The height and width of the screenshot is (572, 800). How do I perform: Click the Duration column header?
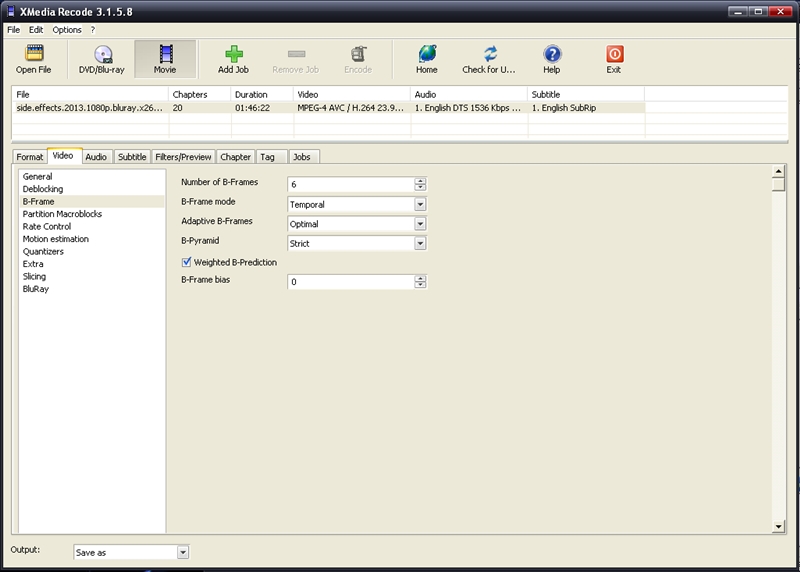point(262,94)
